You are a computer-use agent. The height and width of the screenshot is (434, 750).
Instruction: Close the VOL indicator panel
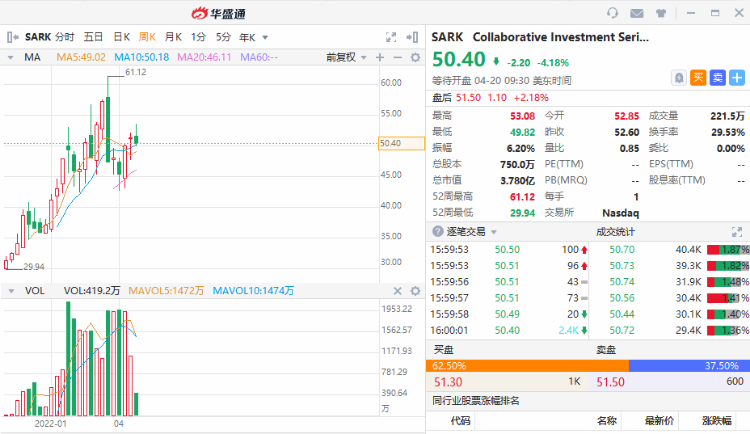click(x=397, y=291)
